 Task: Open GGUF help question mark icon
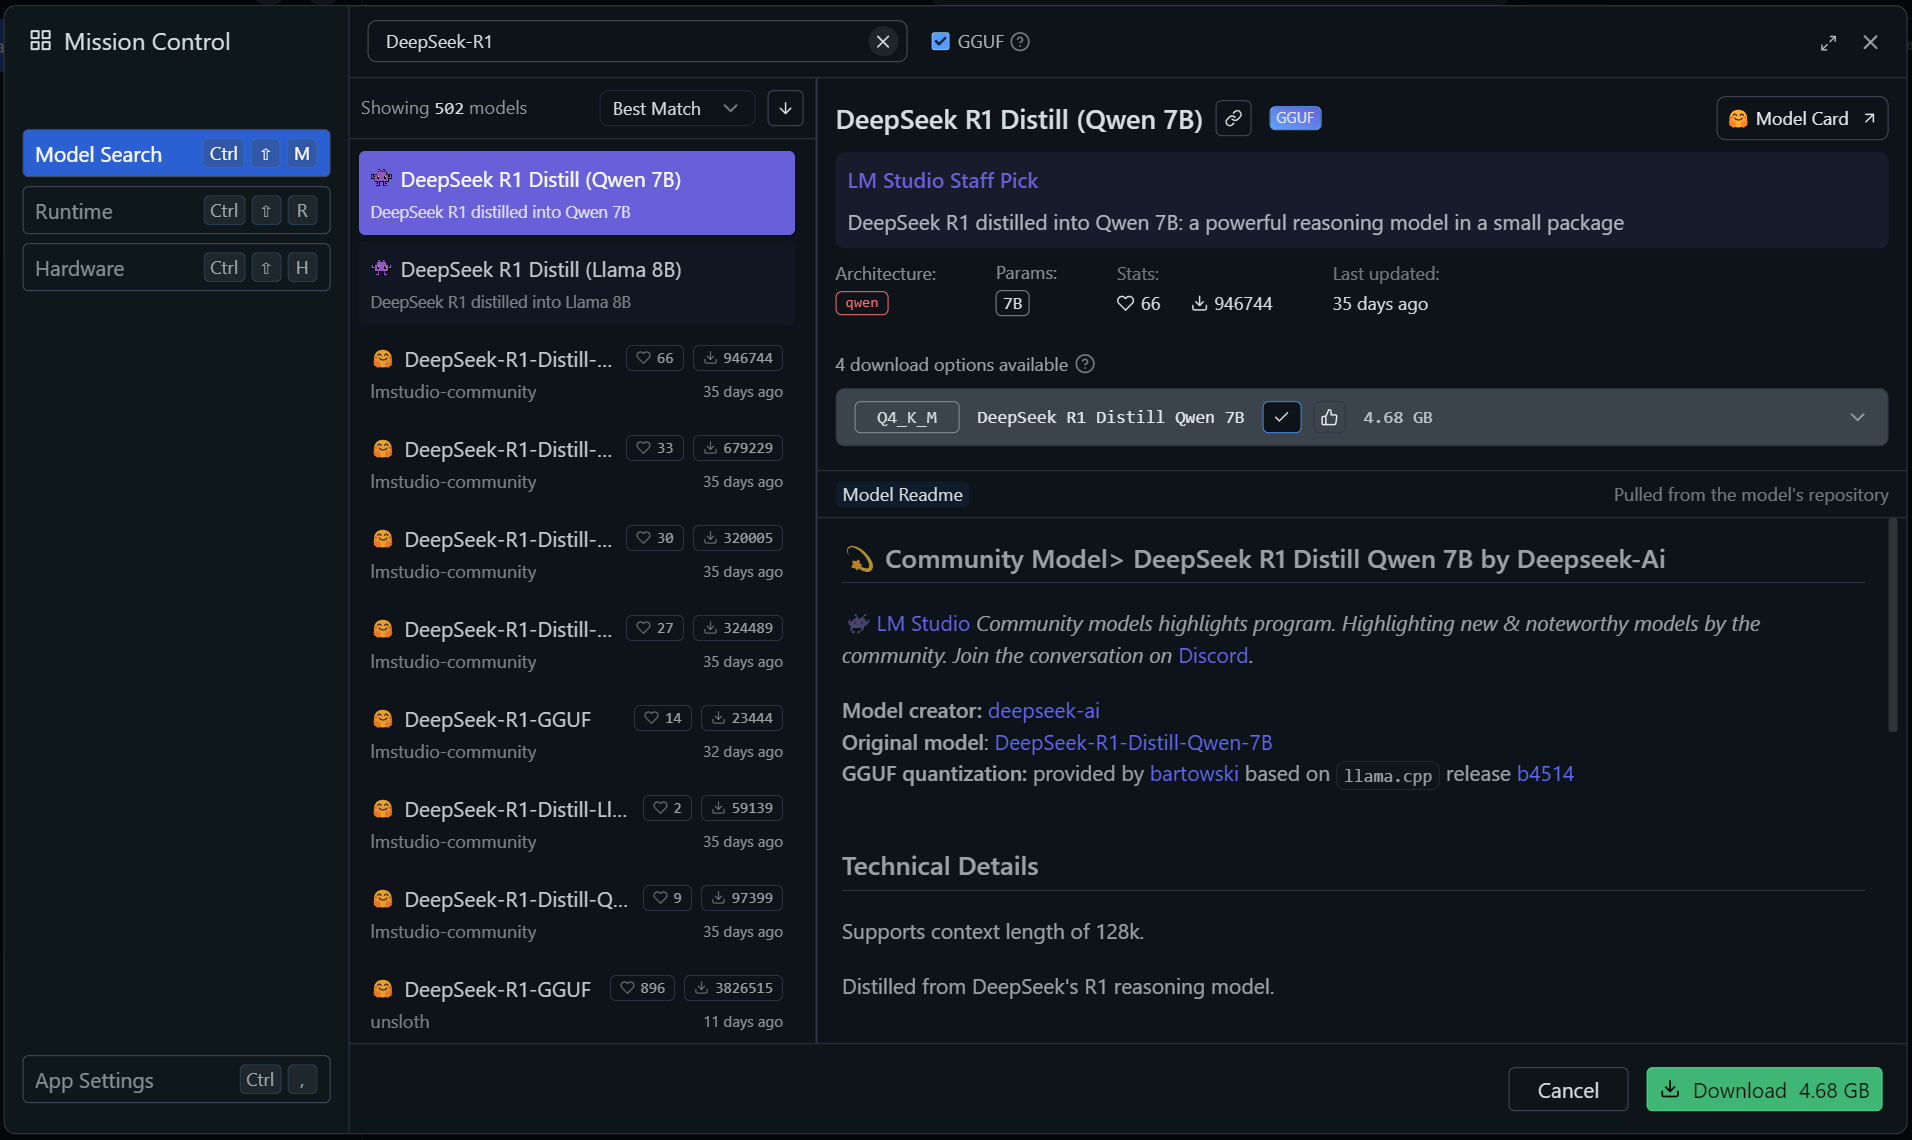tap(1020, 42)
